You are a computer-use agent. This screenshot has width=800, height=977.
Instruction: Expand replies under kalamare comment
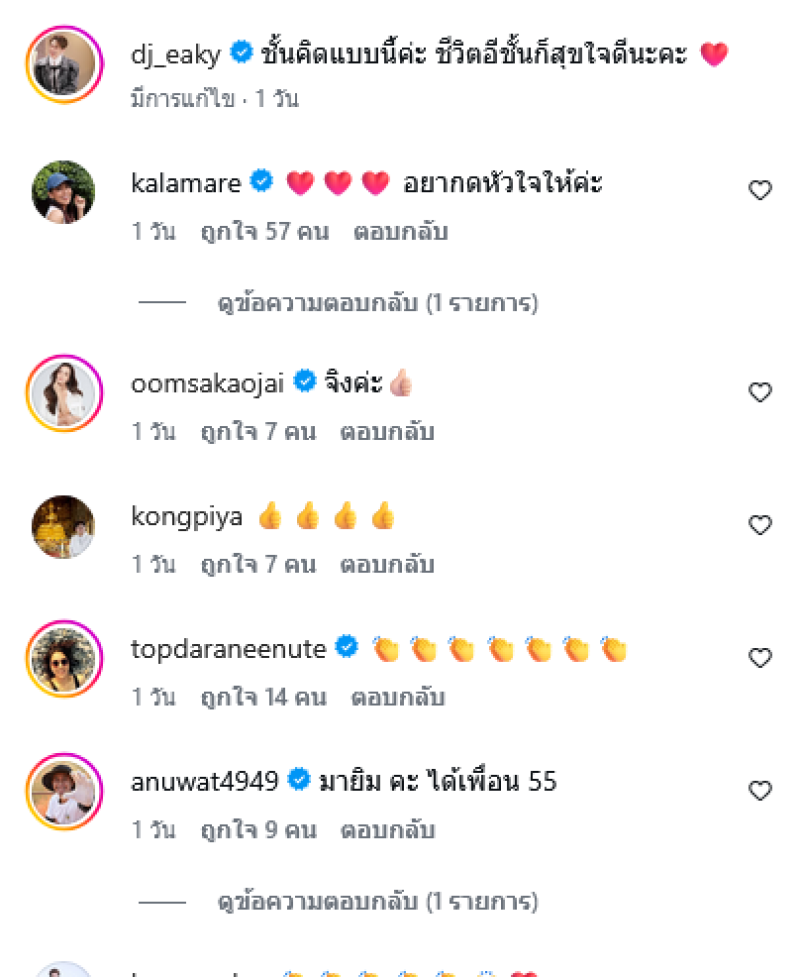click(378, 303)
